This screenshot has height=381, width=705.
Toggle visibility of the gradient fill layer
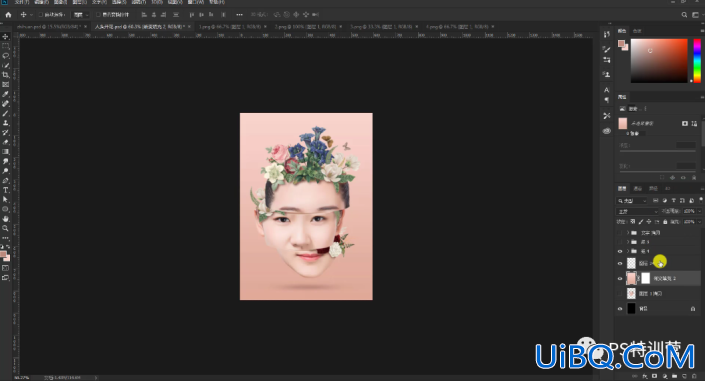point(620,278)
